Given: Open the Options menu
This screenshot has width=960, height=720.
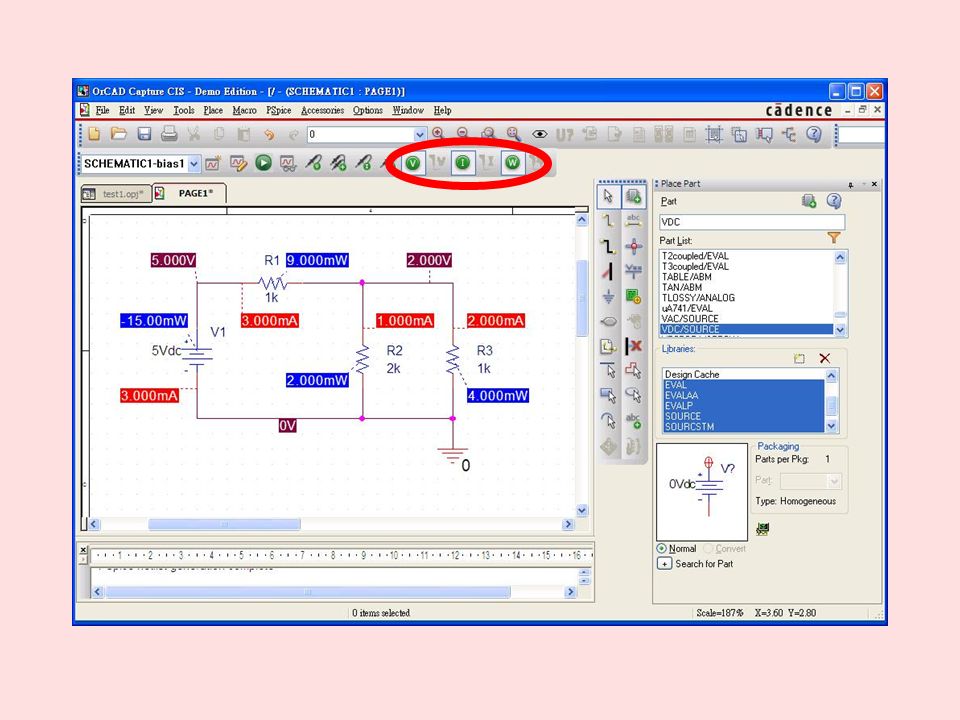Looking at the screenshot, I should pos(367,110).
